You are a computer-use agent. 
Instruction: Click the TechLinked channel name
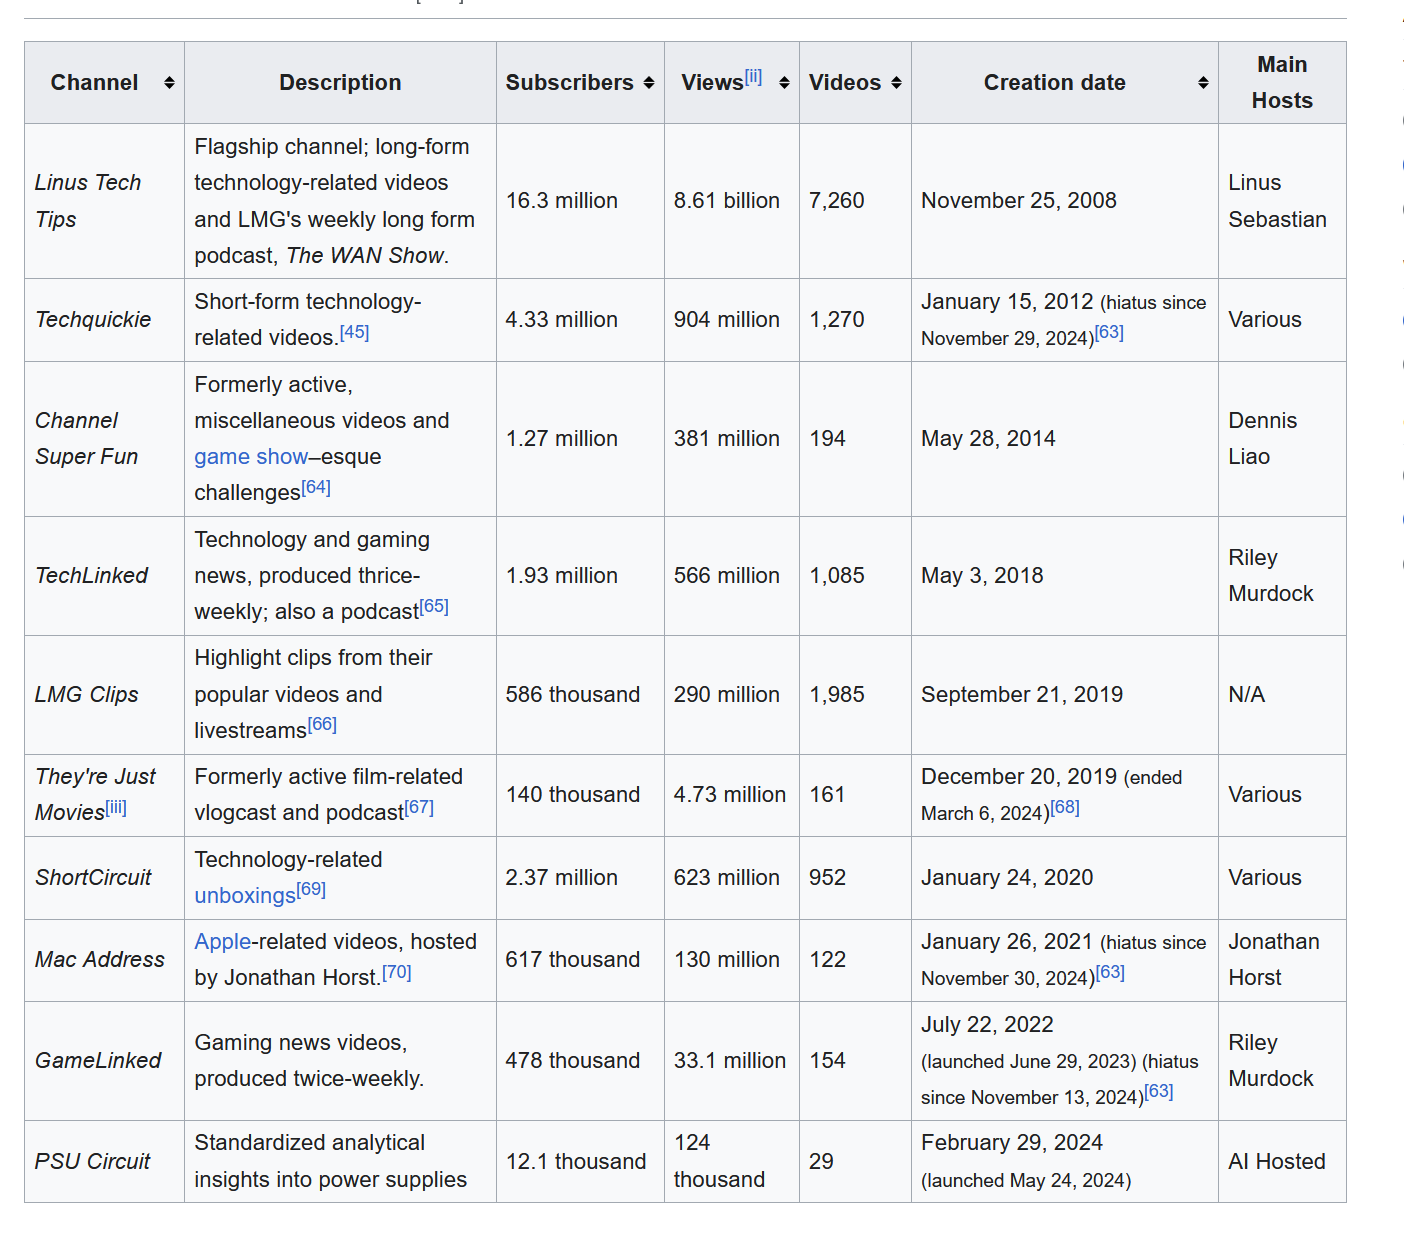tap(91, 576)
